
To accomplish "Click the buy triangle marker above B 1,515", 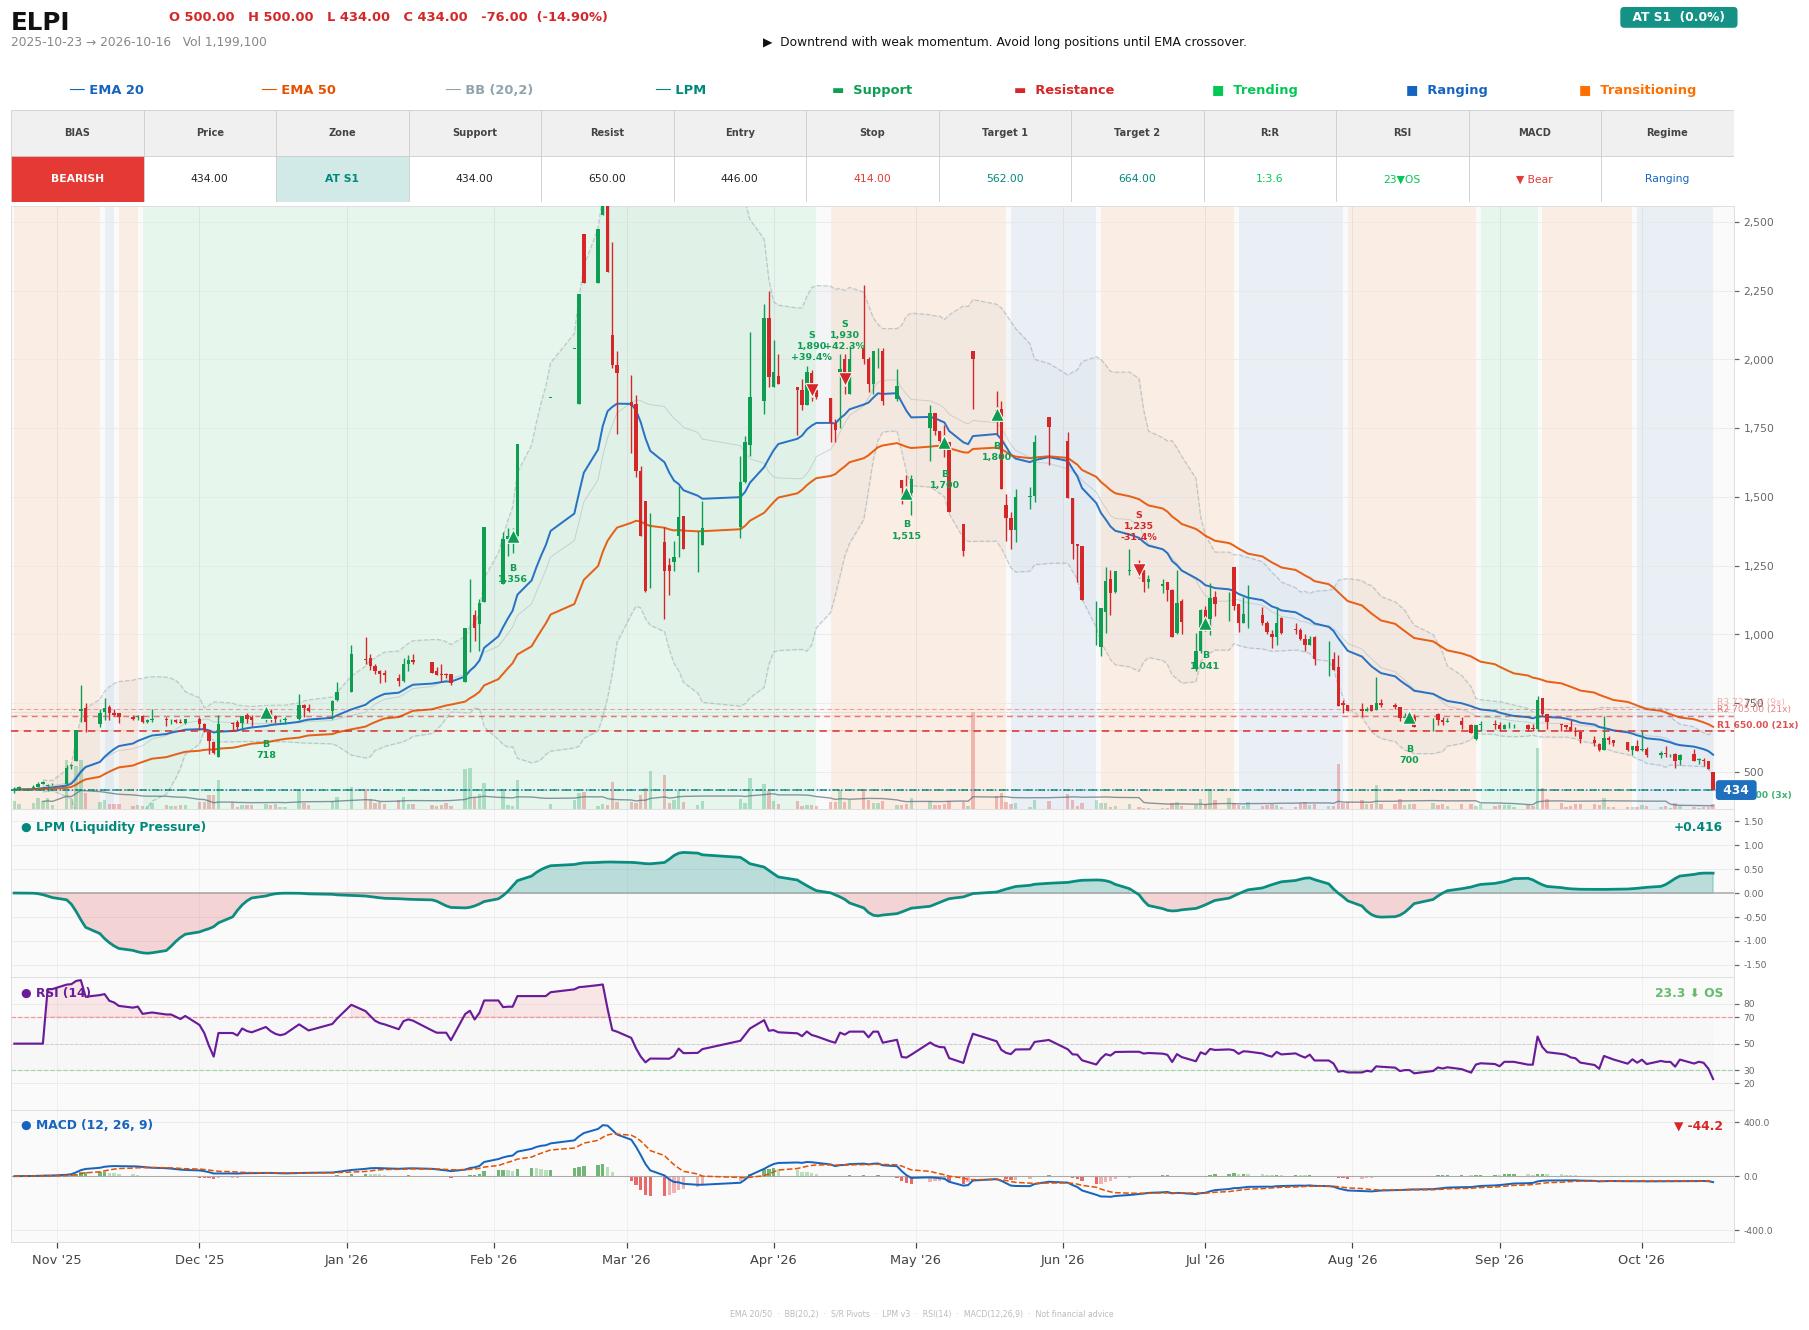I will point(906,494).
